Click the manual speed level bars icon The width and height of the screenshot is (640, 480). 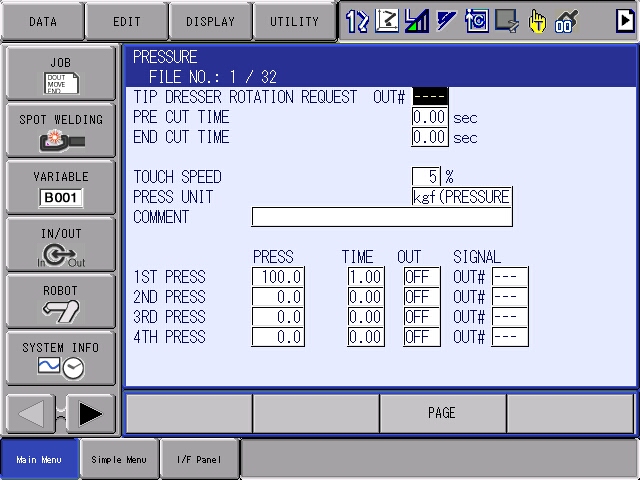tap(416, 20)
